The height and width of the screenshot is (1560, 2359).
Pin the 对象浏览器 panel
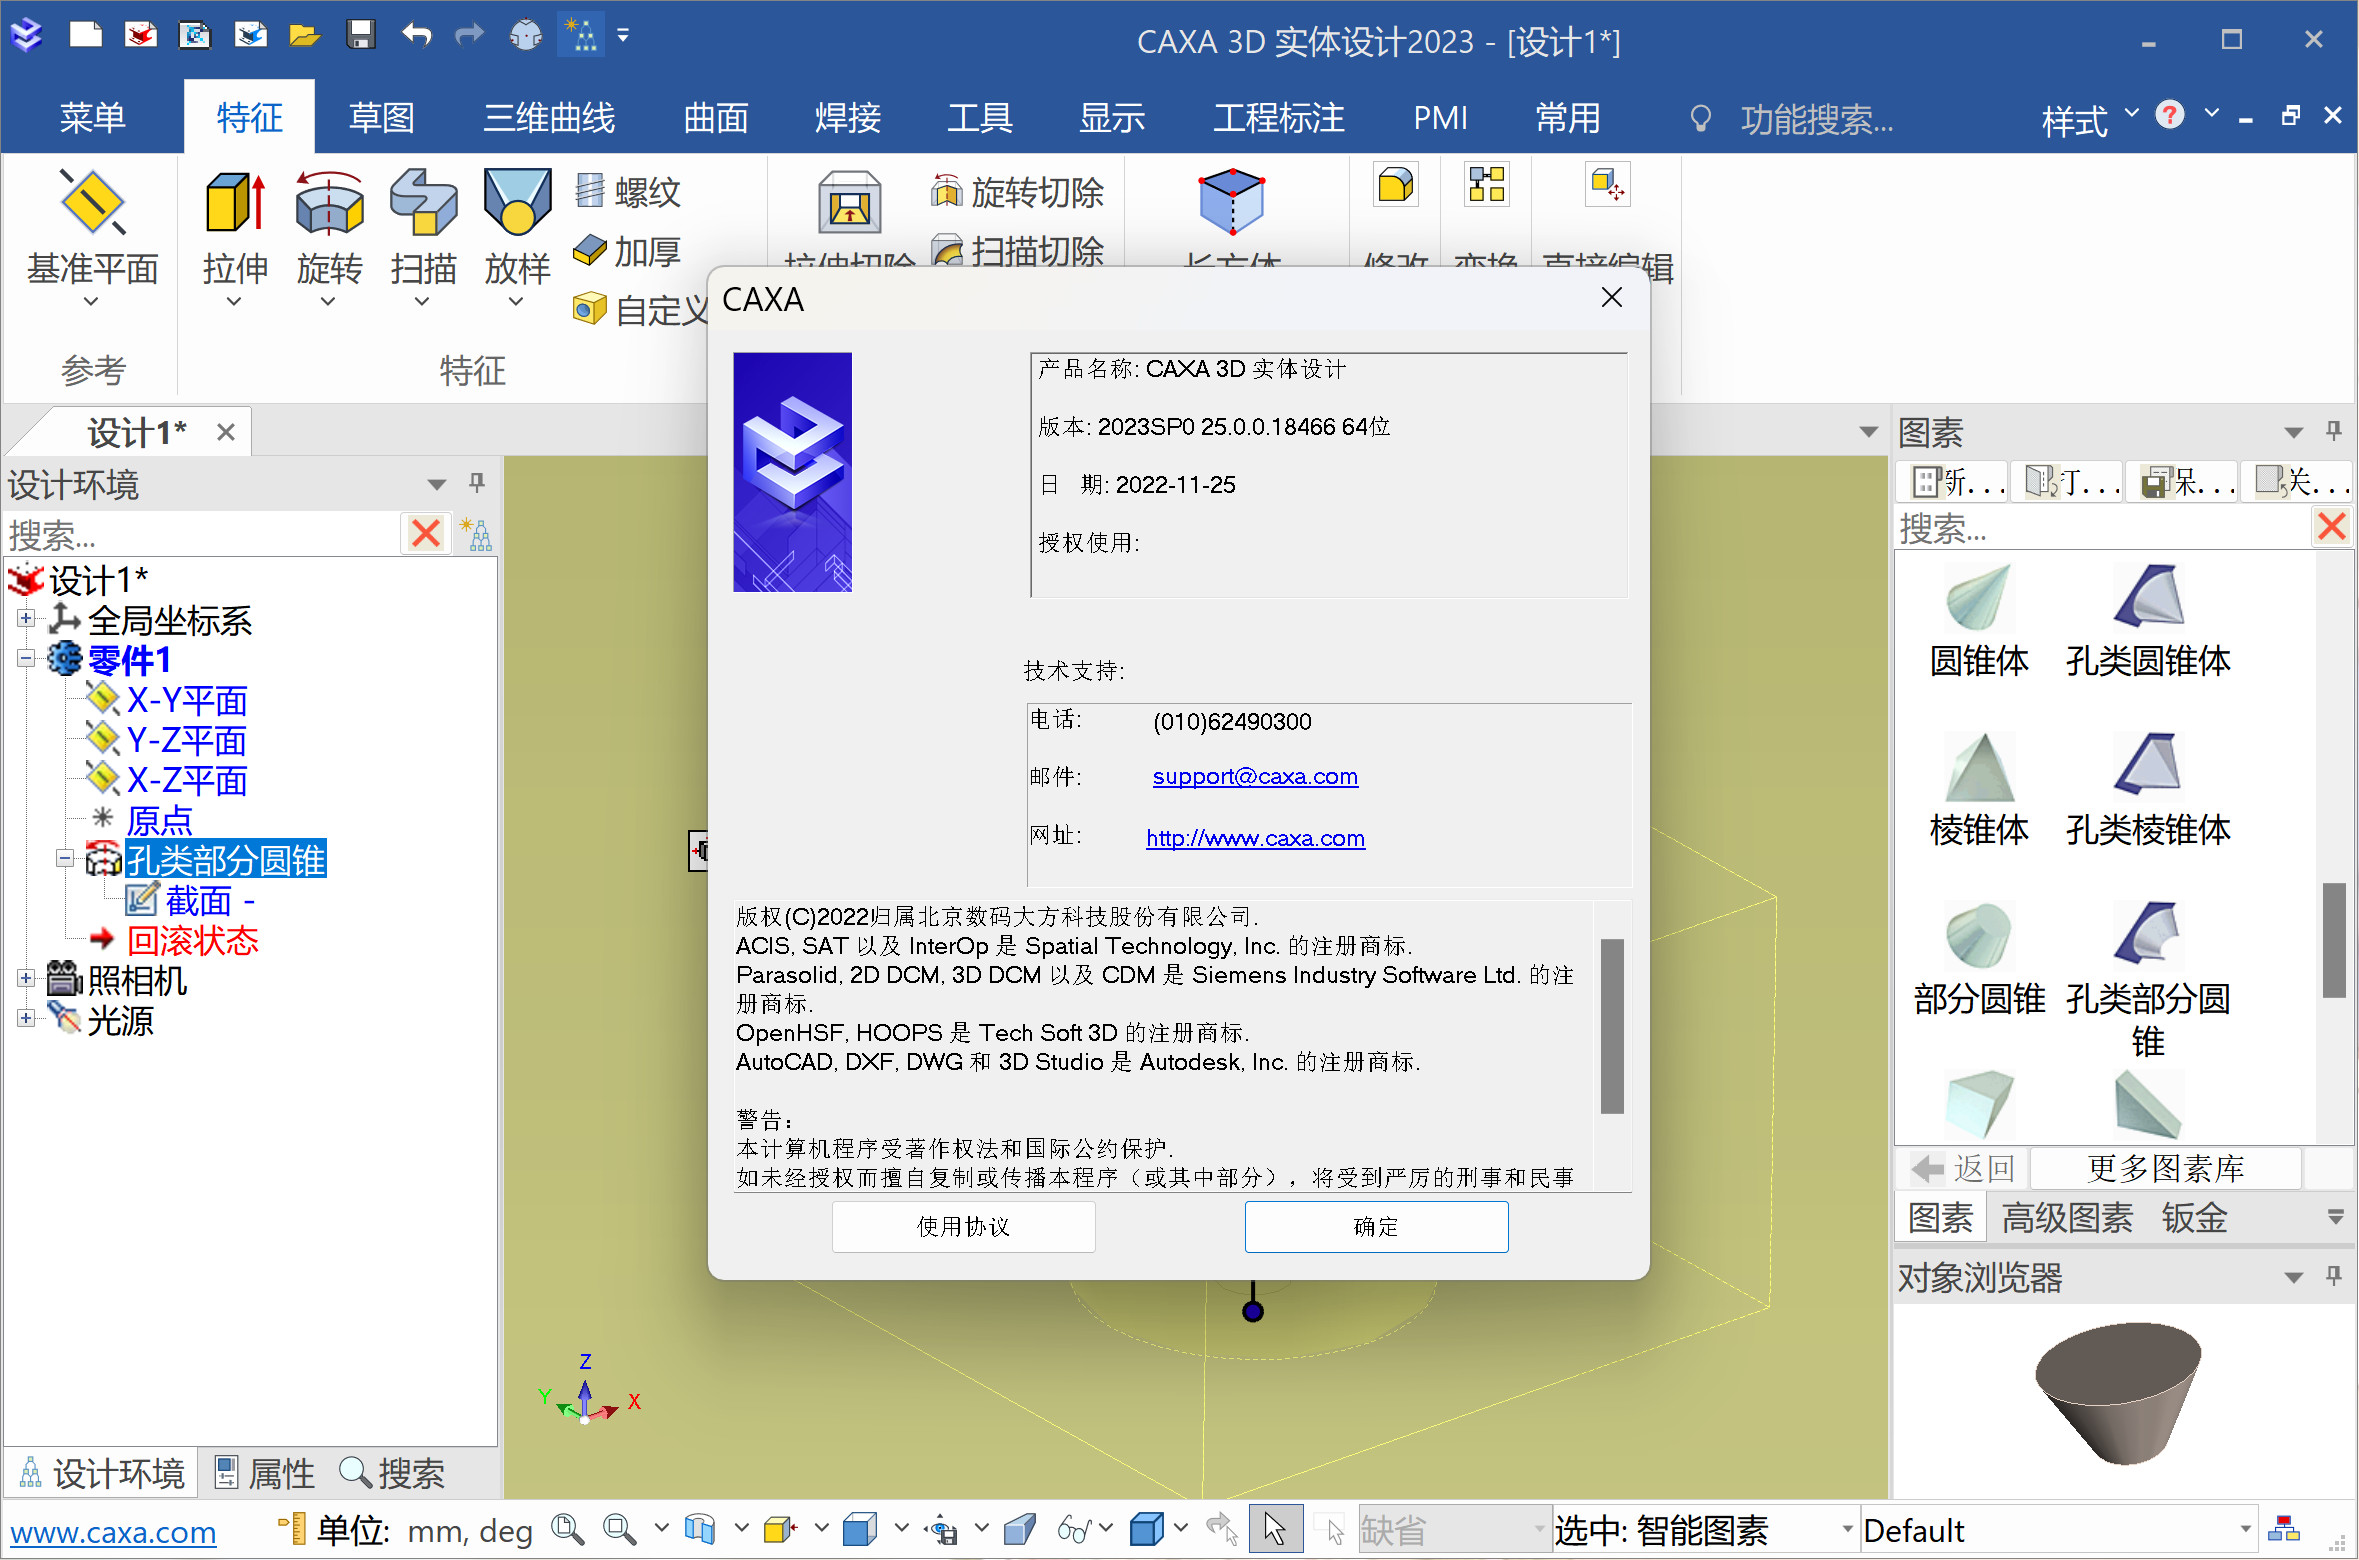pyautogui.click(x=2334, y=1276)
